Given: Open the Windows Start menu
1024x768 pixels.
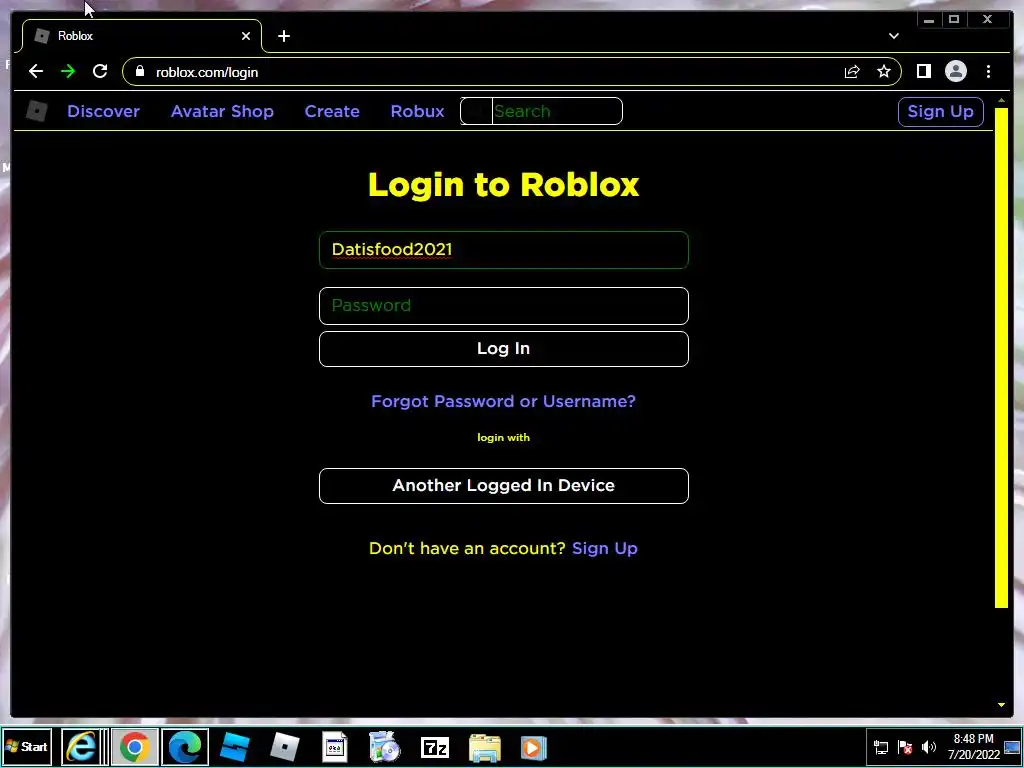Looking at the screenshot, I should 27,746.
